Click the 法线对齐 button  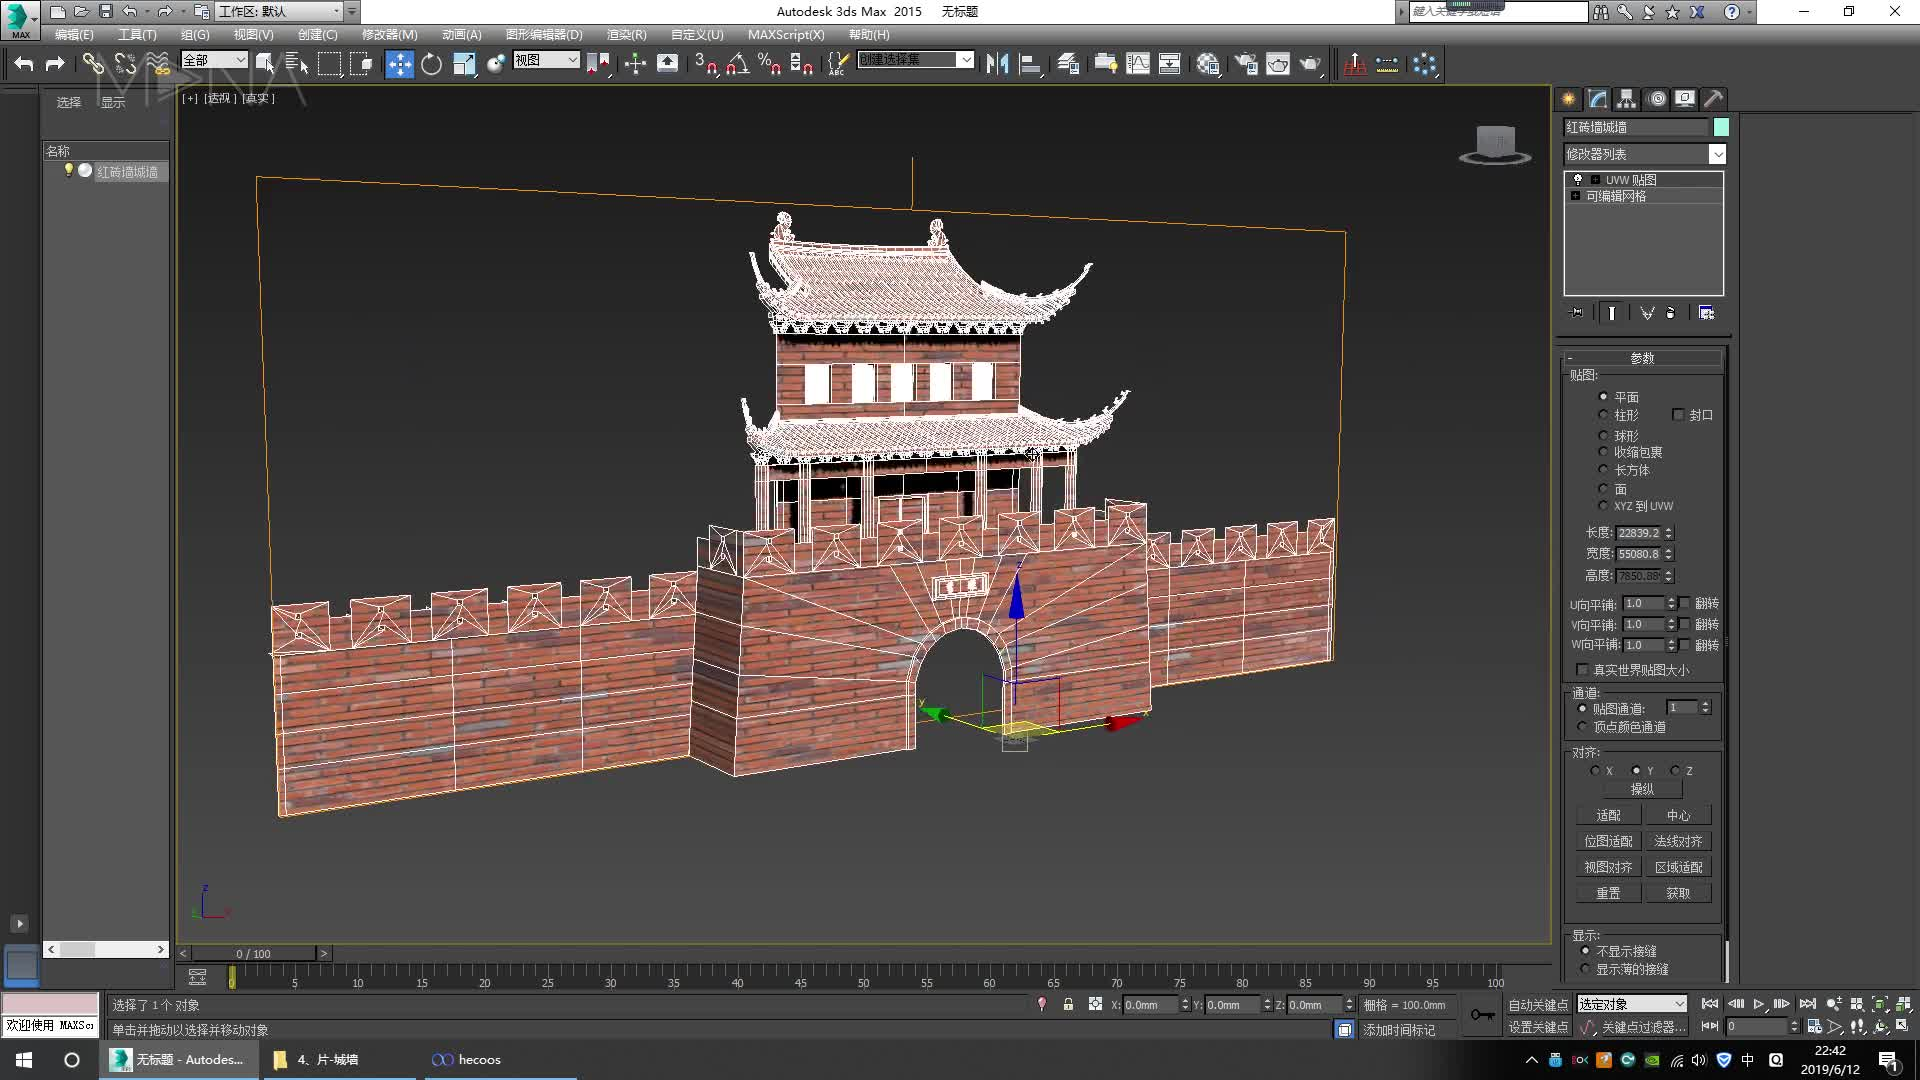pos(1678,841)
